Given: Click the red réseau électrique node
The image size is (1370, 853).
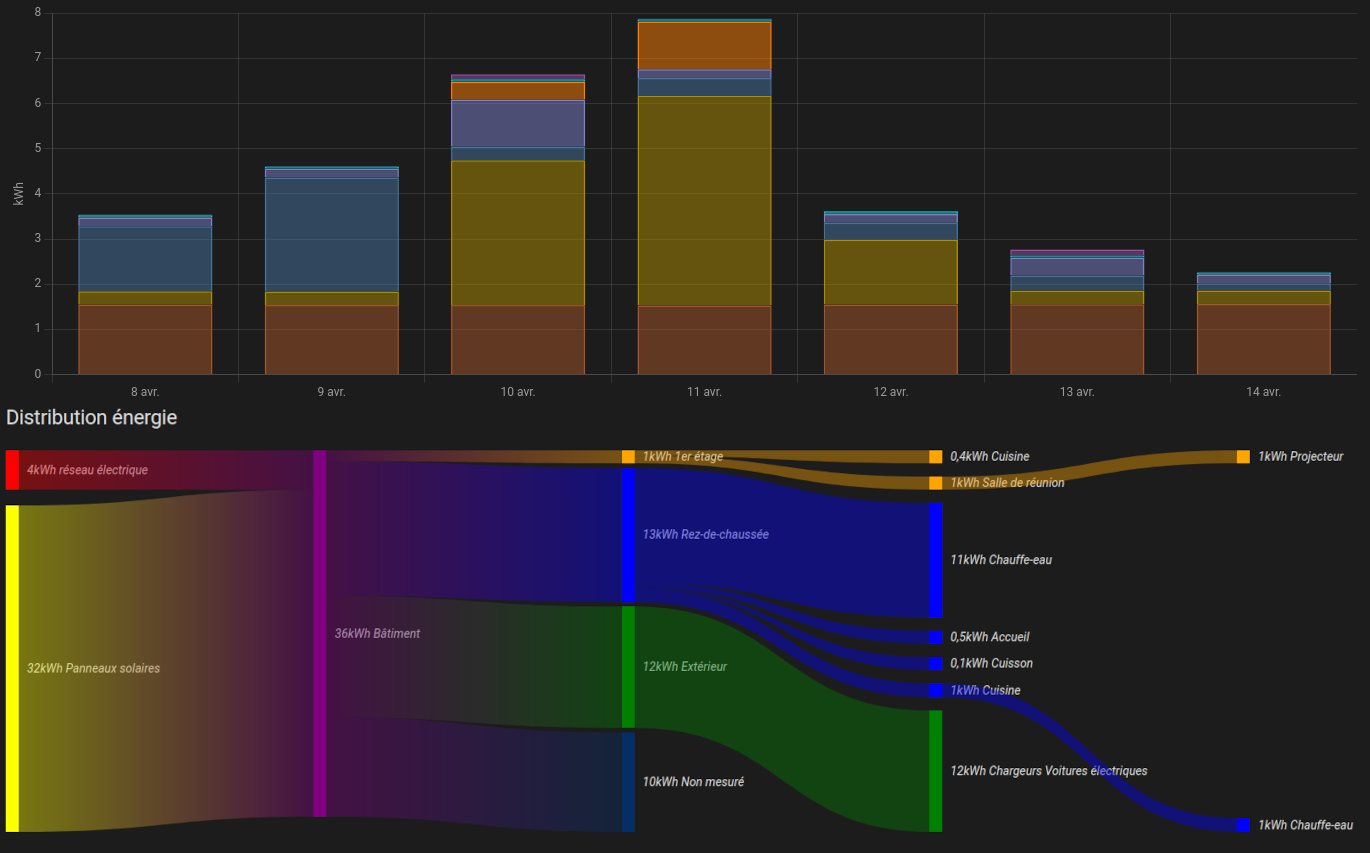Looking at the screenshot, I should coord(12,470).
